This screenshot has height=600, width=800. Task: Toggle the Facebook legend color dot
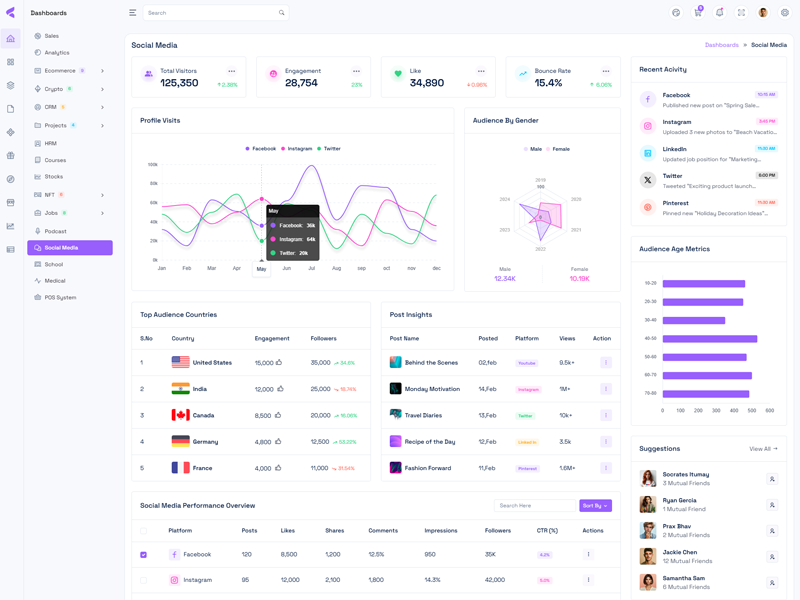[x=248, y=149]
